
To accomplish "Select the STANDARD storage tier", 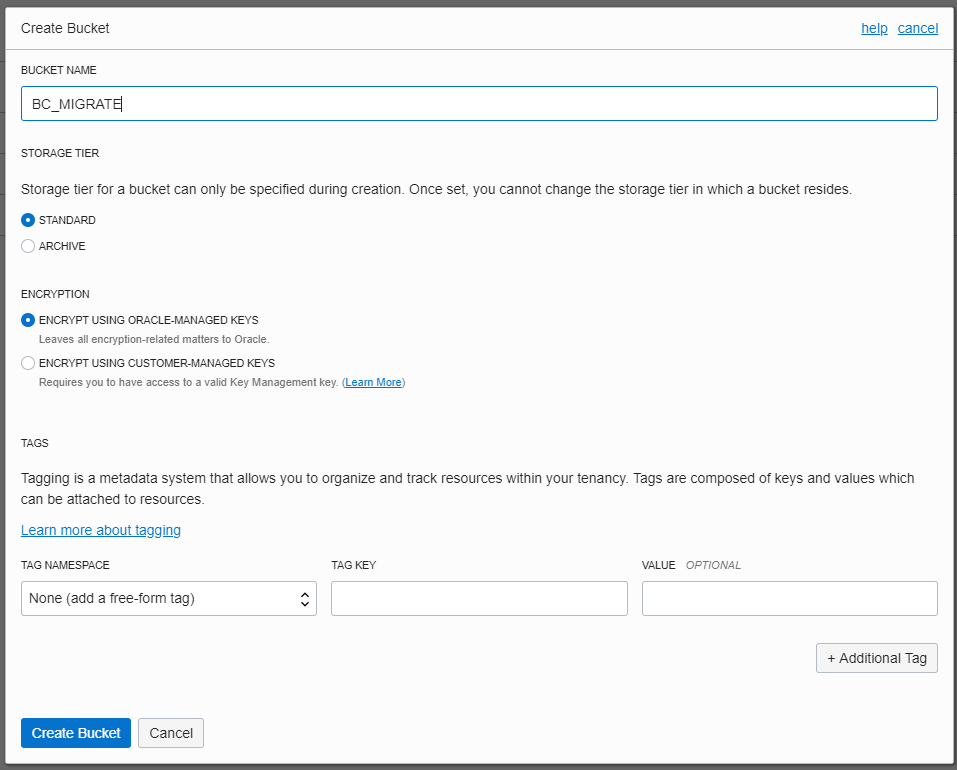I will (x=28, y=220).
